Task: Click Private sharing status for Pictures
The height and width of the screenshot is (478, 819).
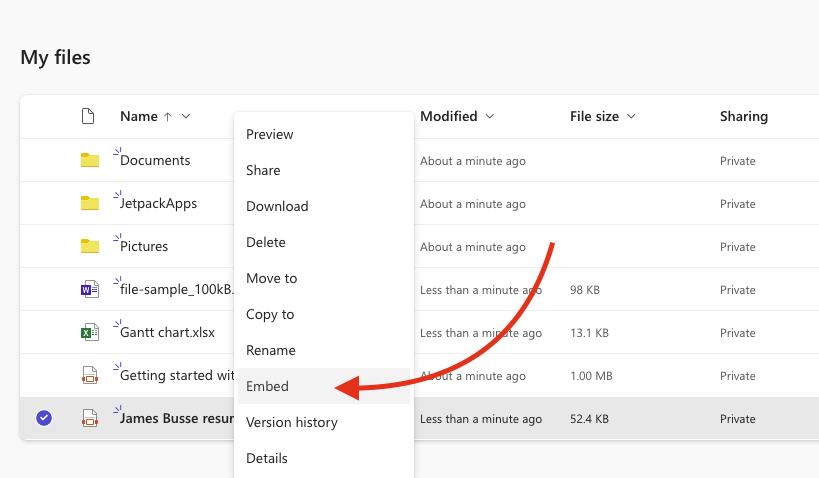Action: coord(738,247)
